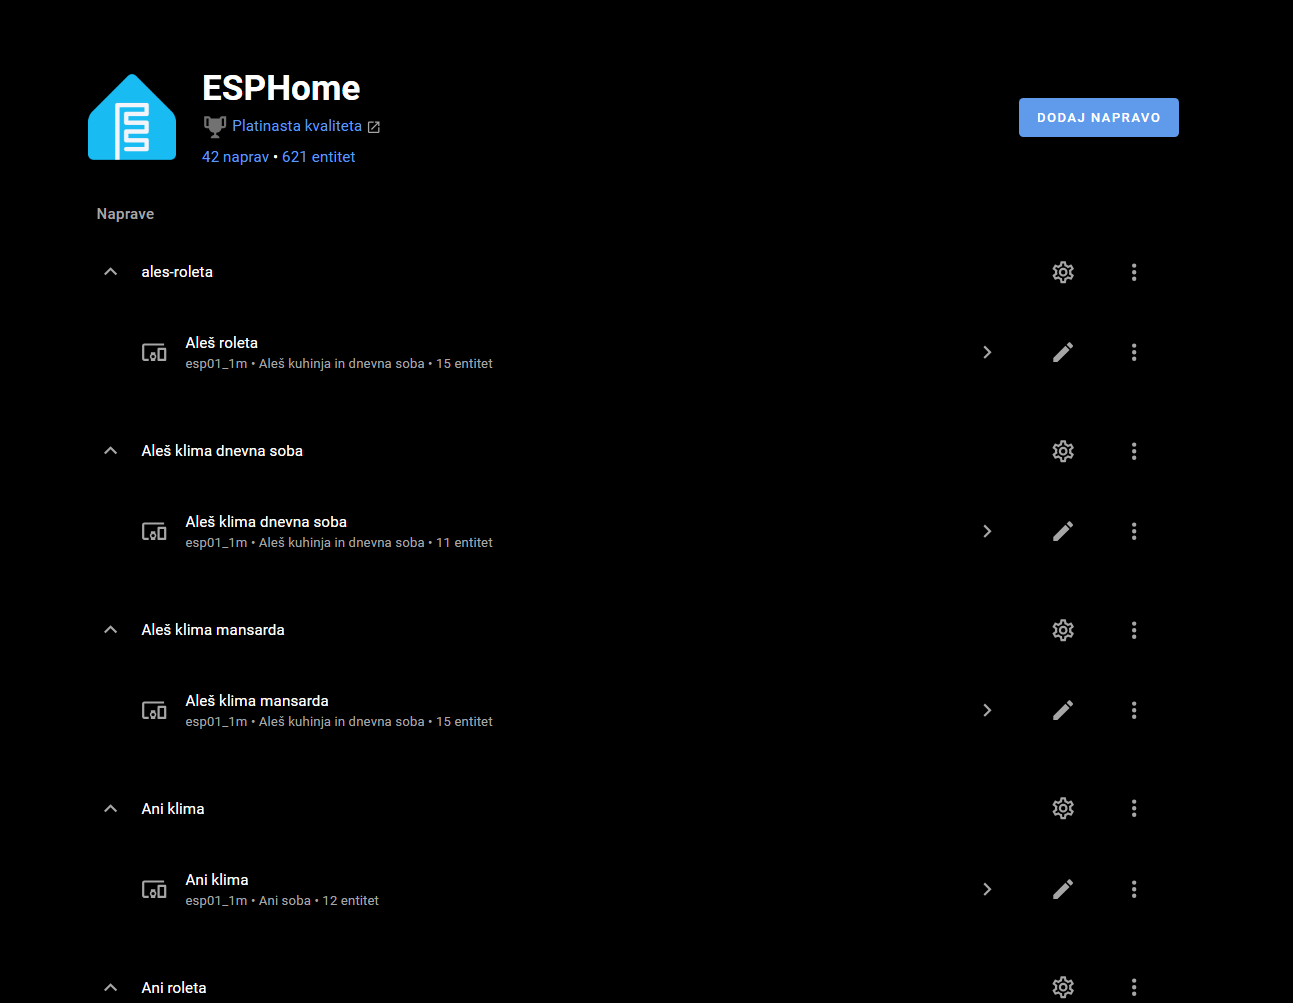Click the ESPHome logo icon
Image resolution: width=1293 pixels, height=1003 pixels.
[x=132, y=117]
